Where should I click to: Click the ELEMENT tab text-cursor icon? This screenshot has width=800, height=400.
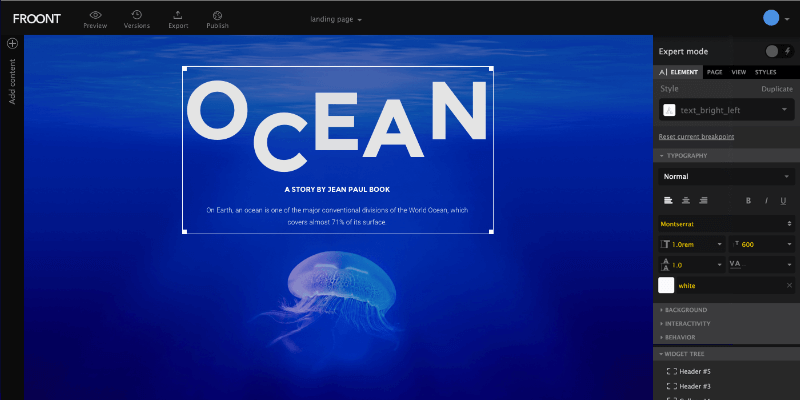(663, 72)
